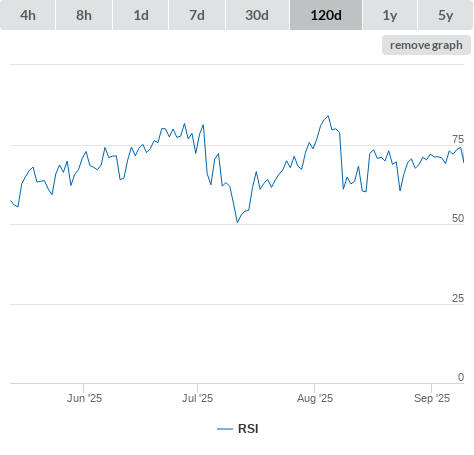This screenshot has width=474, height=455.
Task: Toggle the RSI legend entry
Action: [238, 429]
